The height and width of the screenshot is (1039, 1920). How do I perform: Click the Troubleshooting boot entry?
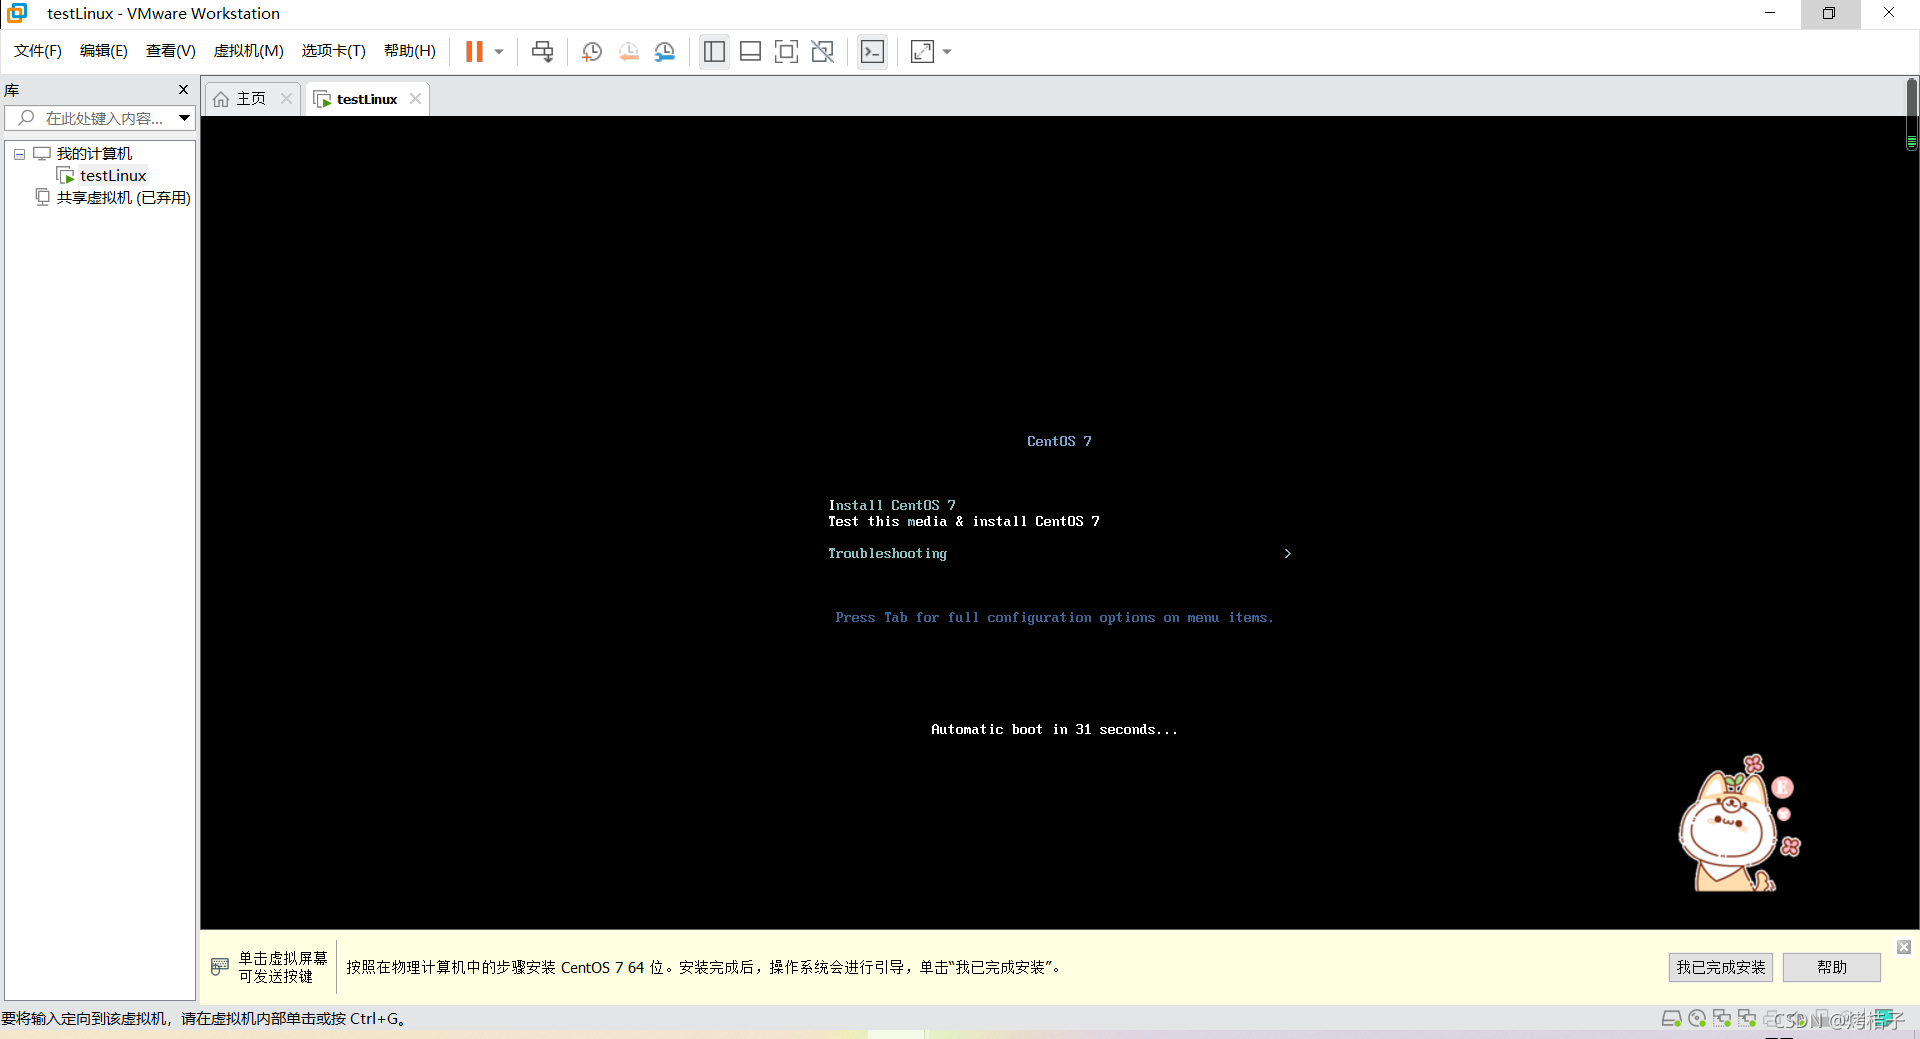point(887,553)
